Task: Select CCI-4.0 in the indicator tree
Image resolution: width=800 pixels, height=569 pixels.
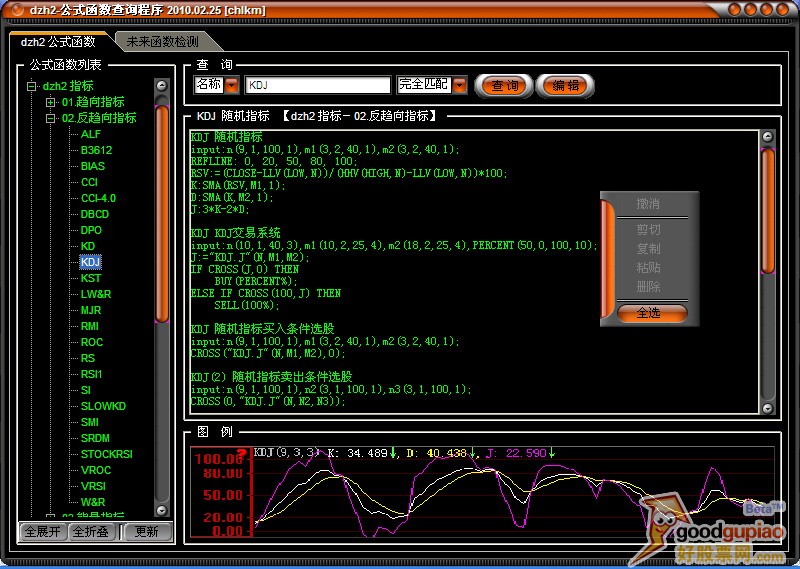Action: (98, 198)
